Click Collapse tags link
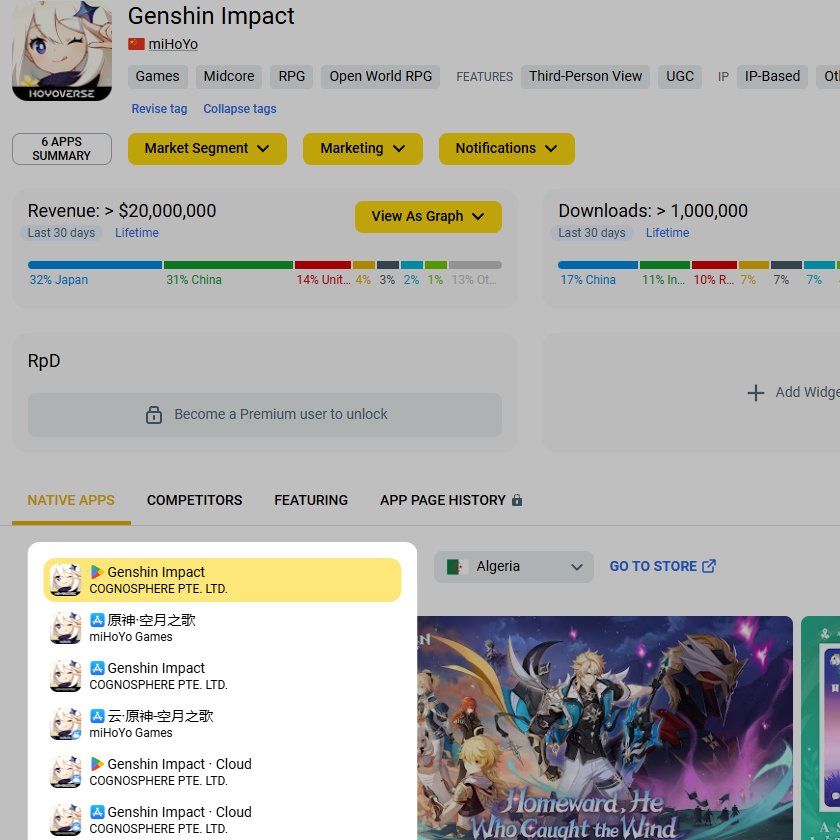840x840 pixels. pos(239,109)
